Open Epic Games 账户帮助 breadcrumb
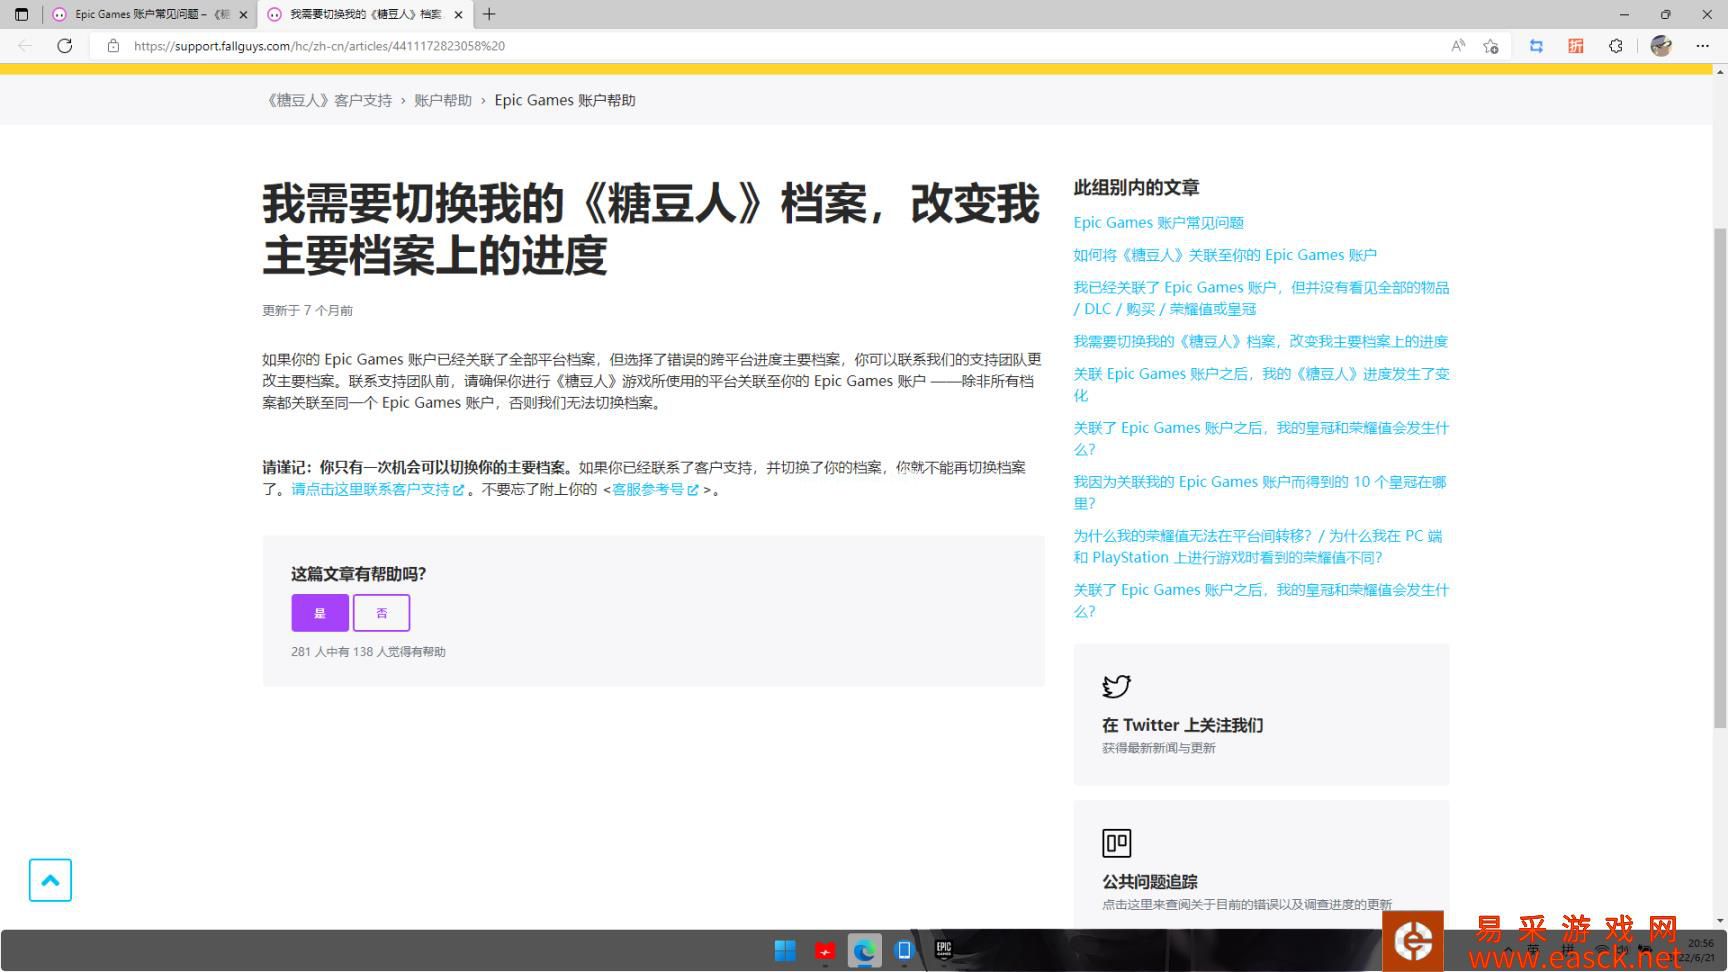This screenshot has width=1728, height=972. (x=565, y=100)
